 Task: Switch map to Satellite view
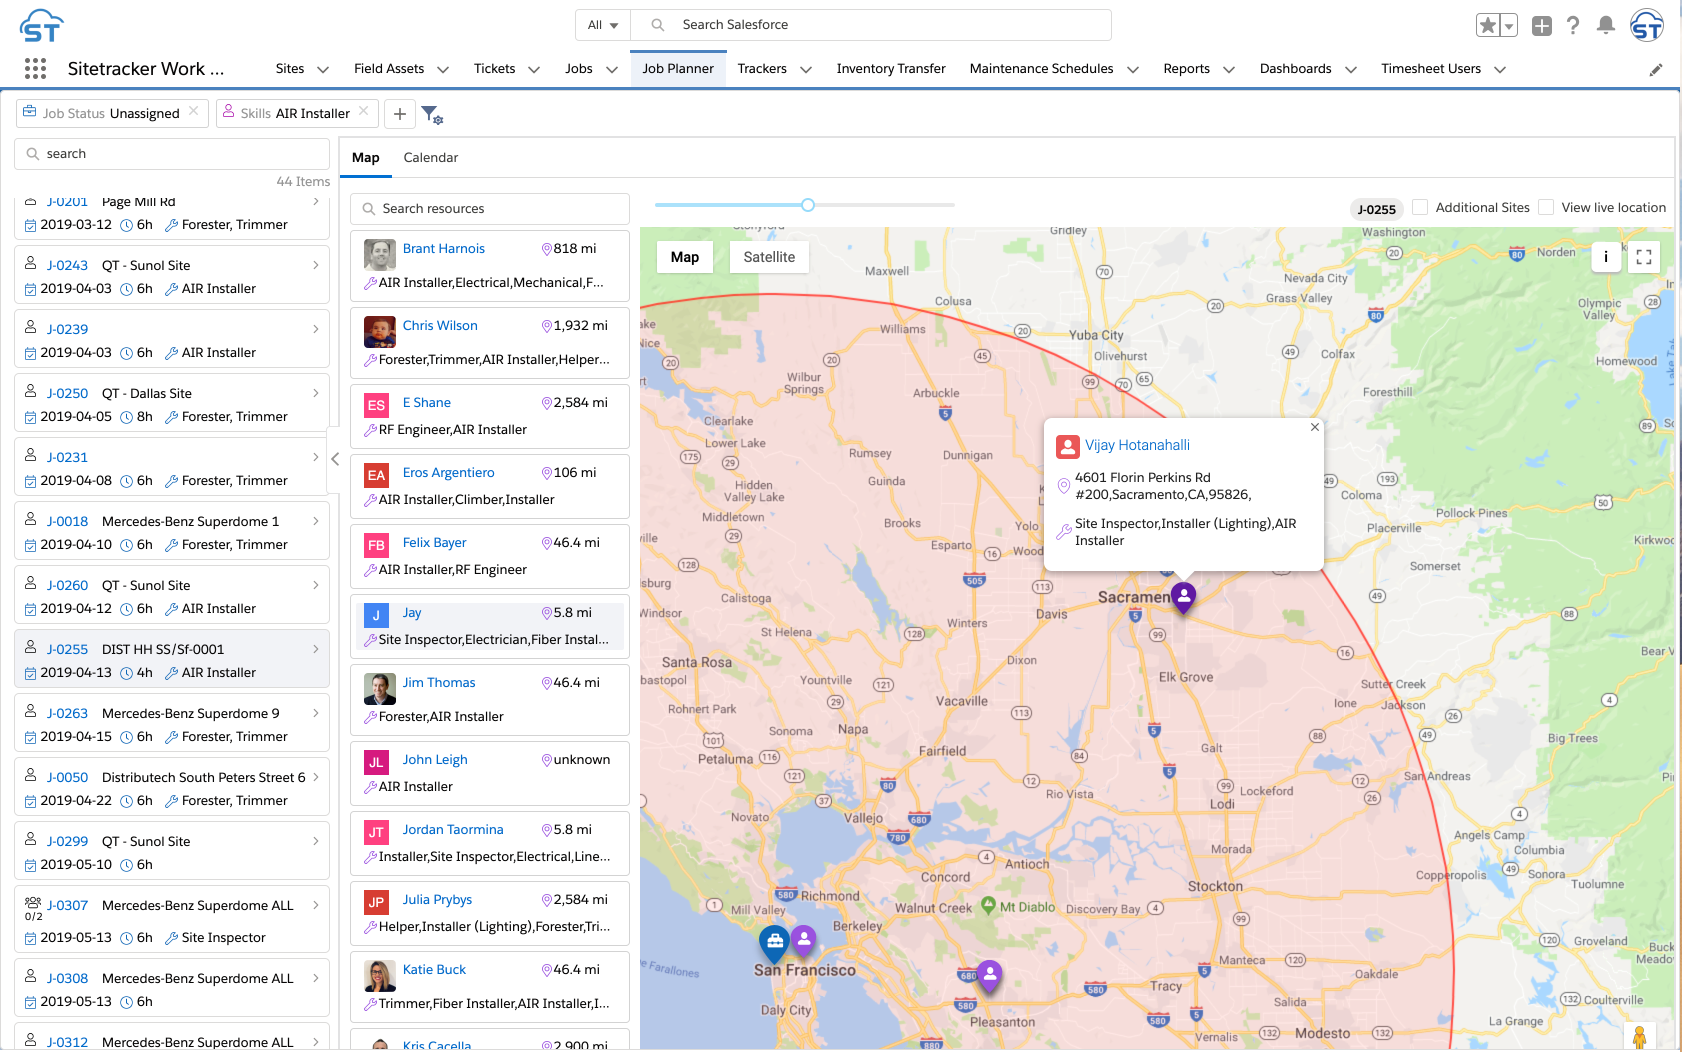(x=769, y=257)
